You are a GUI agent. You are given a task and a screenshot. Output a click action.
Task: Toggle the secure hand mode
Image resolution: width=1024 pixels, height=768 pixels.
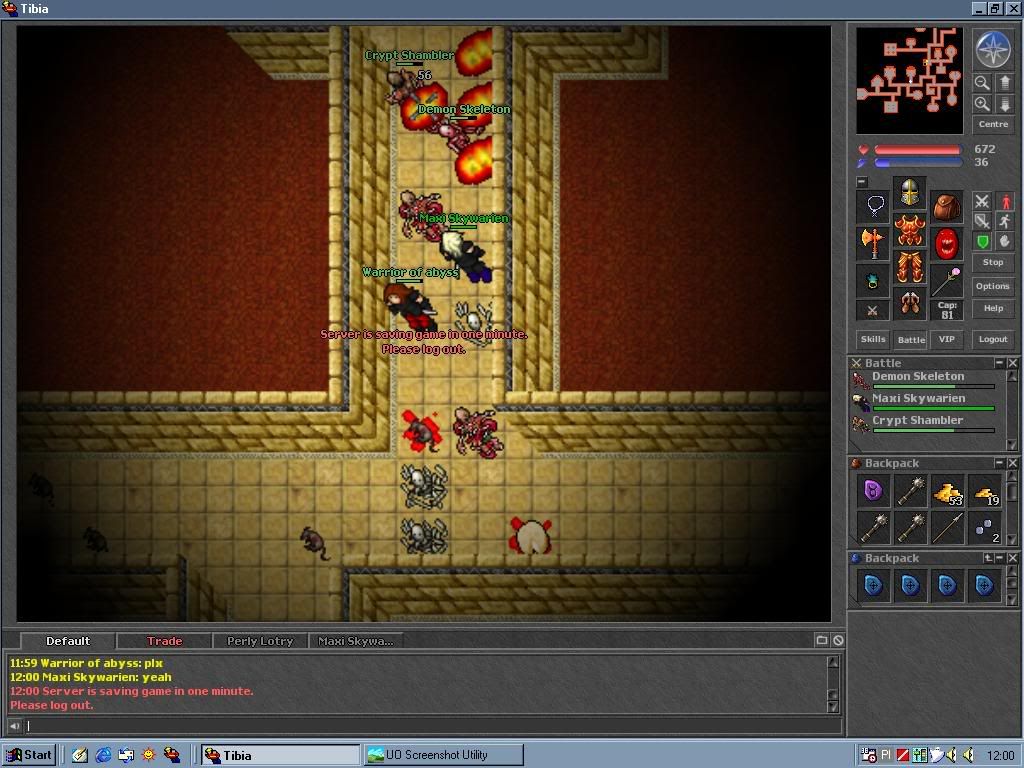pyautogui.click(x=1004, y=242)
